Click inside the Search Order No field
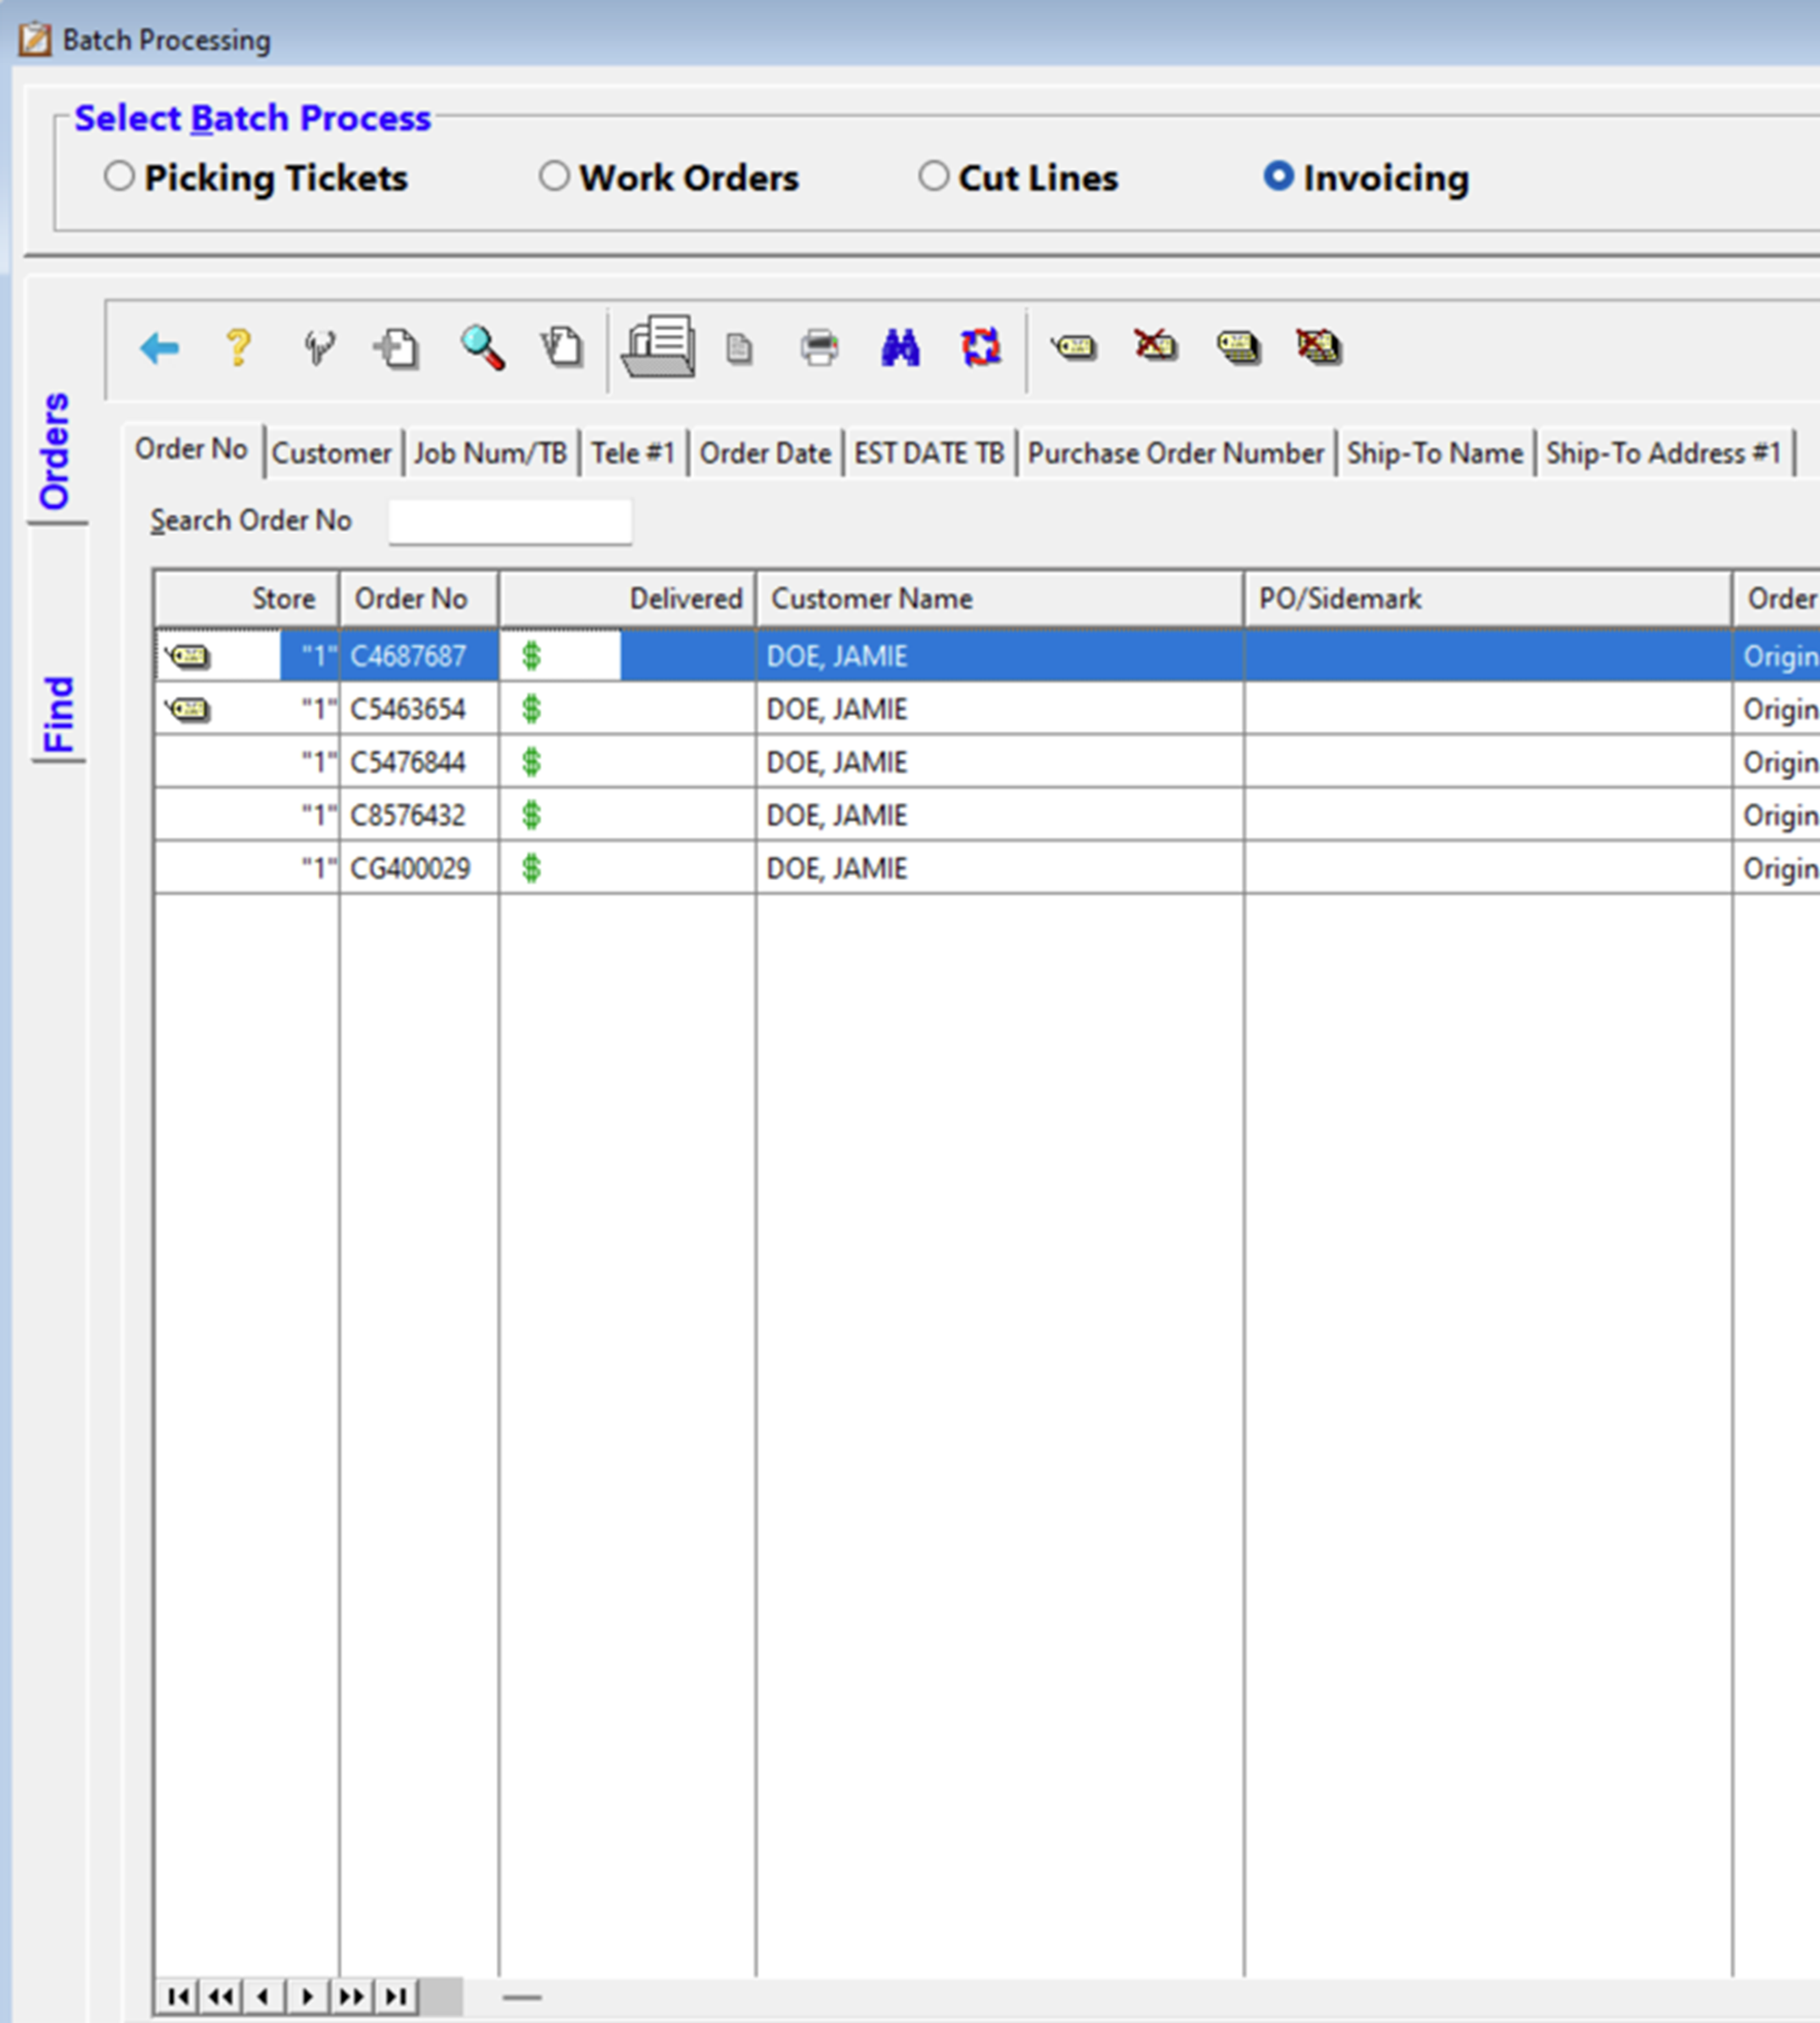 pyautogui.click(x=510, y=520)
